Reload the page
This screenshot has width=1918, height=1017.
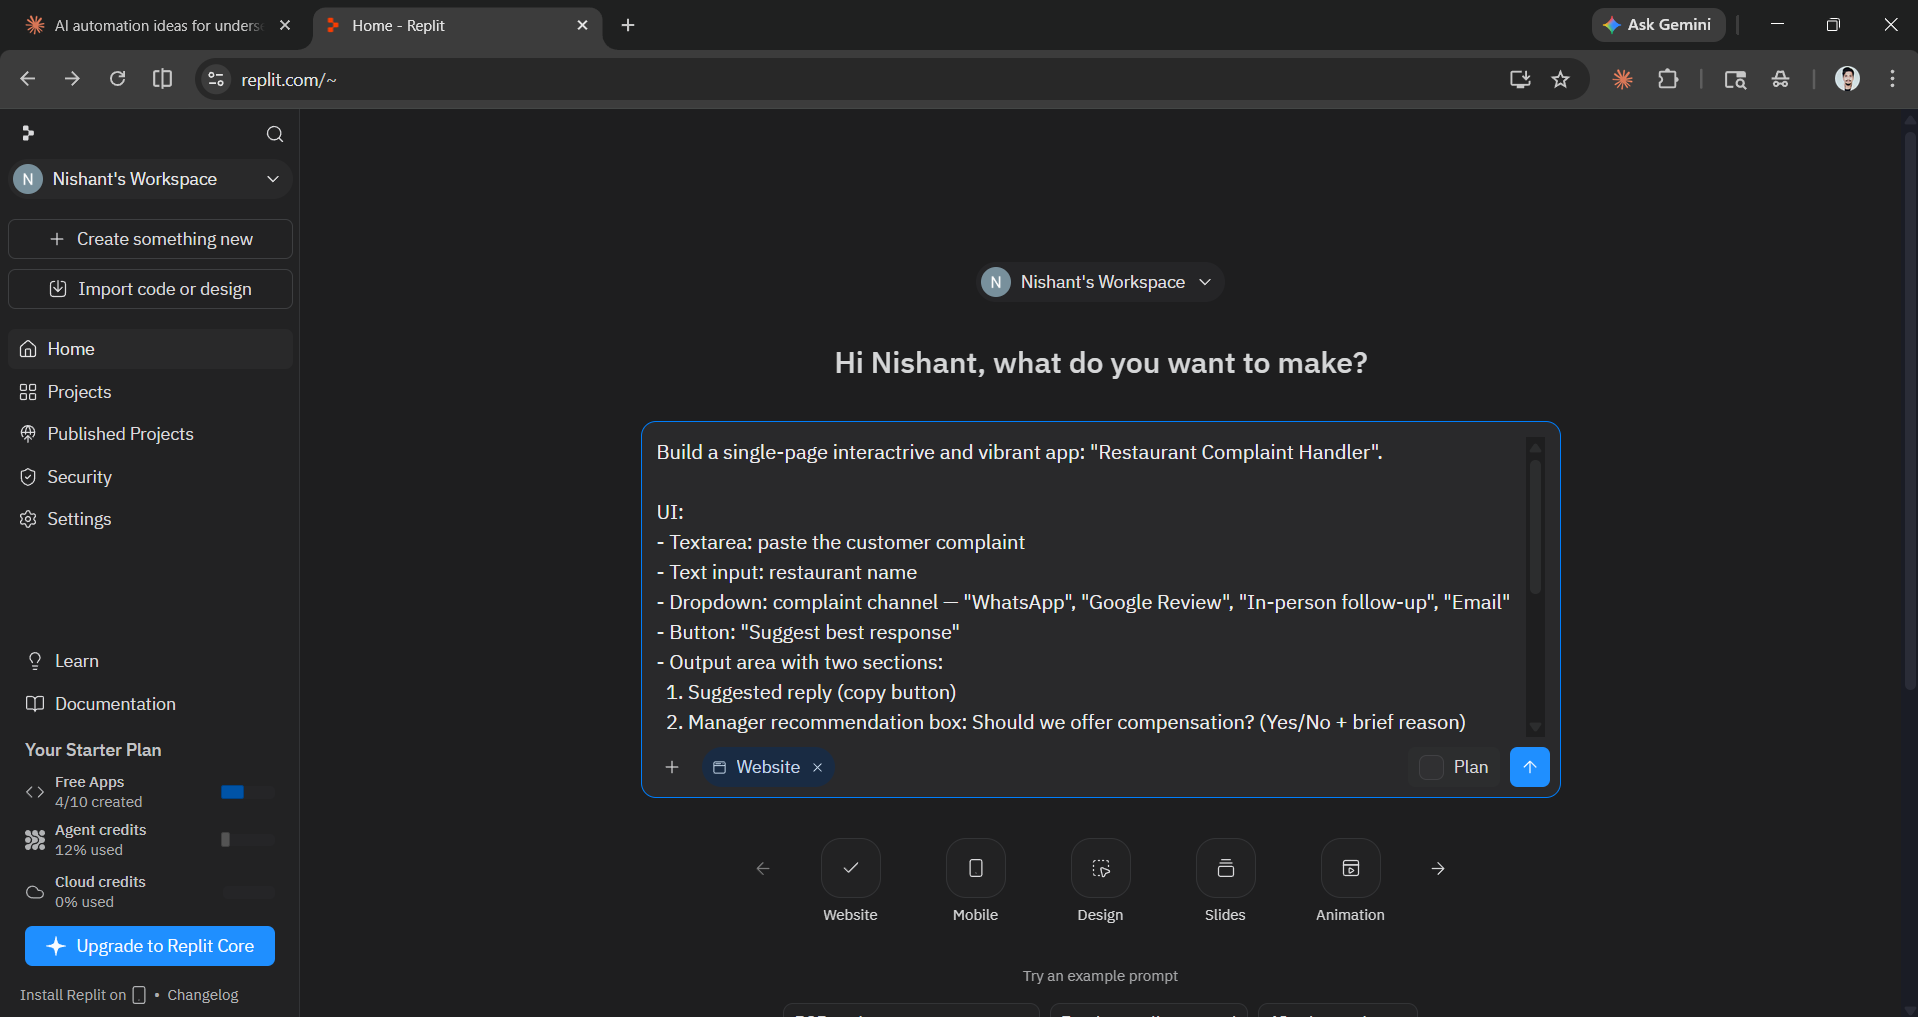click(x=117, y=79)
